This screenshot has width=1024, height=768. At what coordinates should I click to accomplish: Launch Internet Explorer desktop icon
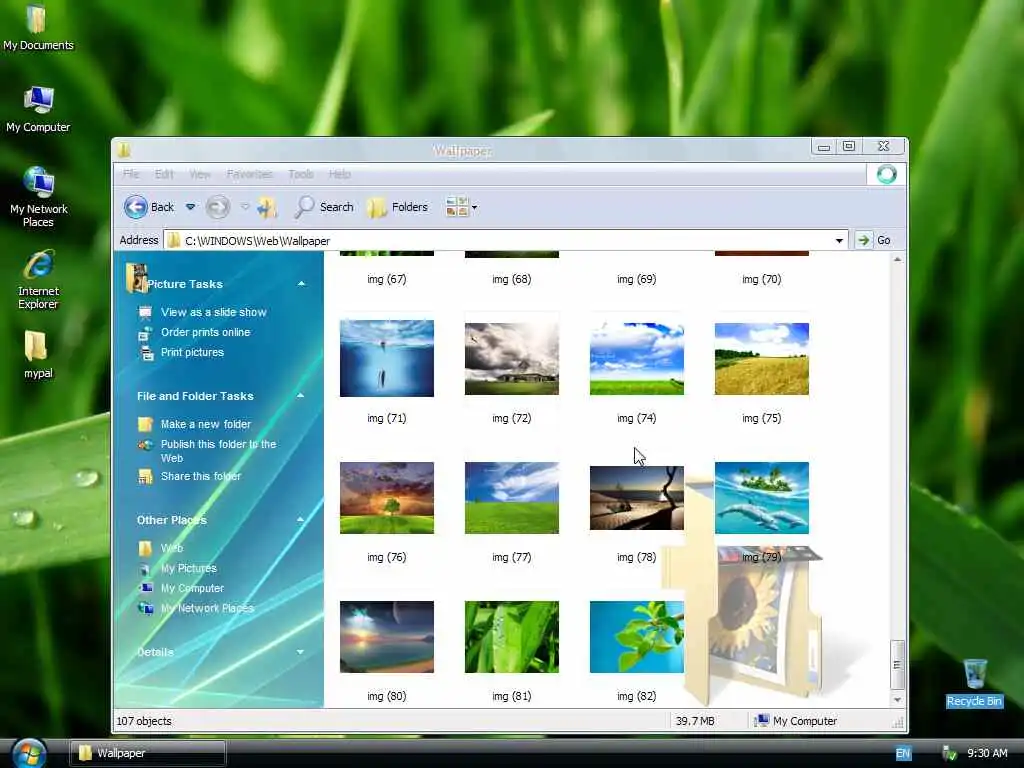[38, 280]
